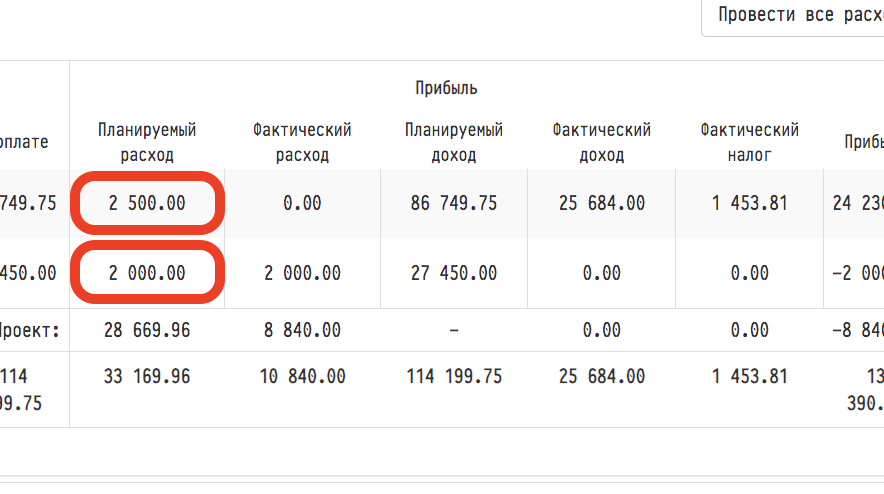Click the "Планируемый расход" column header
This screenshot has height=494, width=884.
[147, 142]
